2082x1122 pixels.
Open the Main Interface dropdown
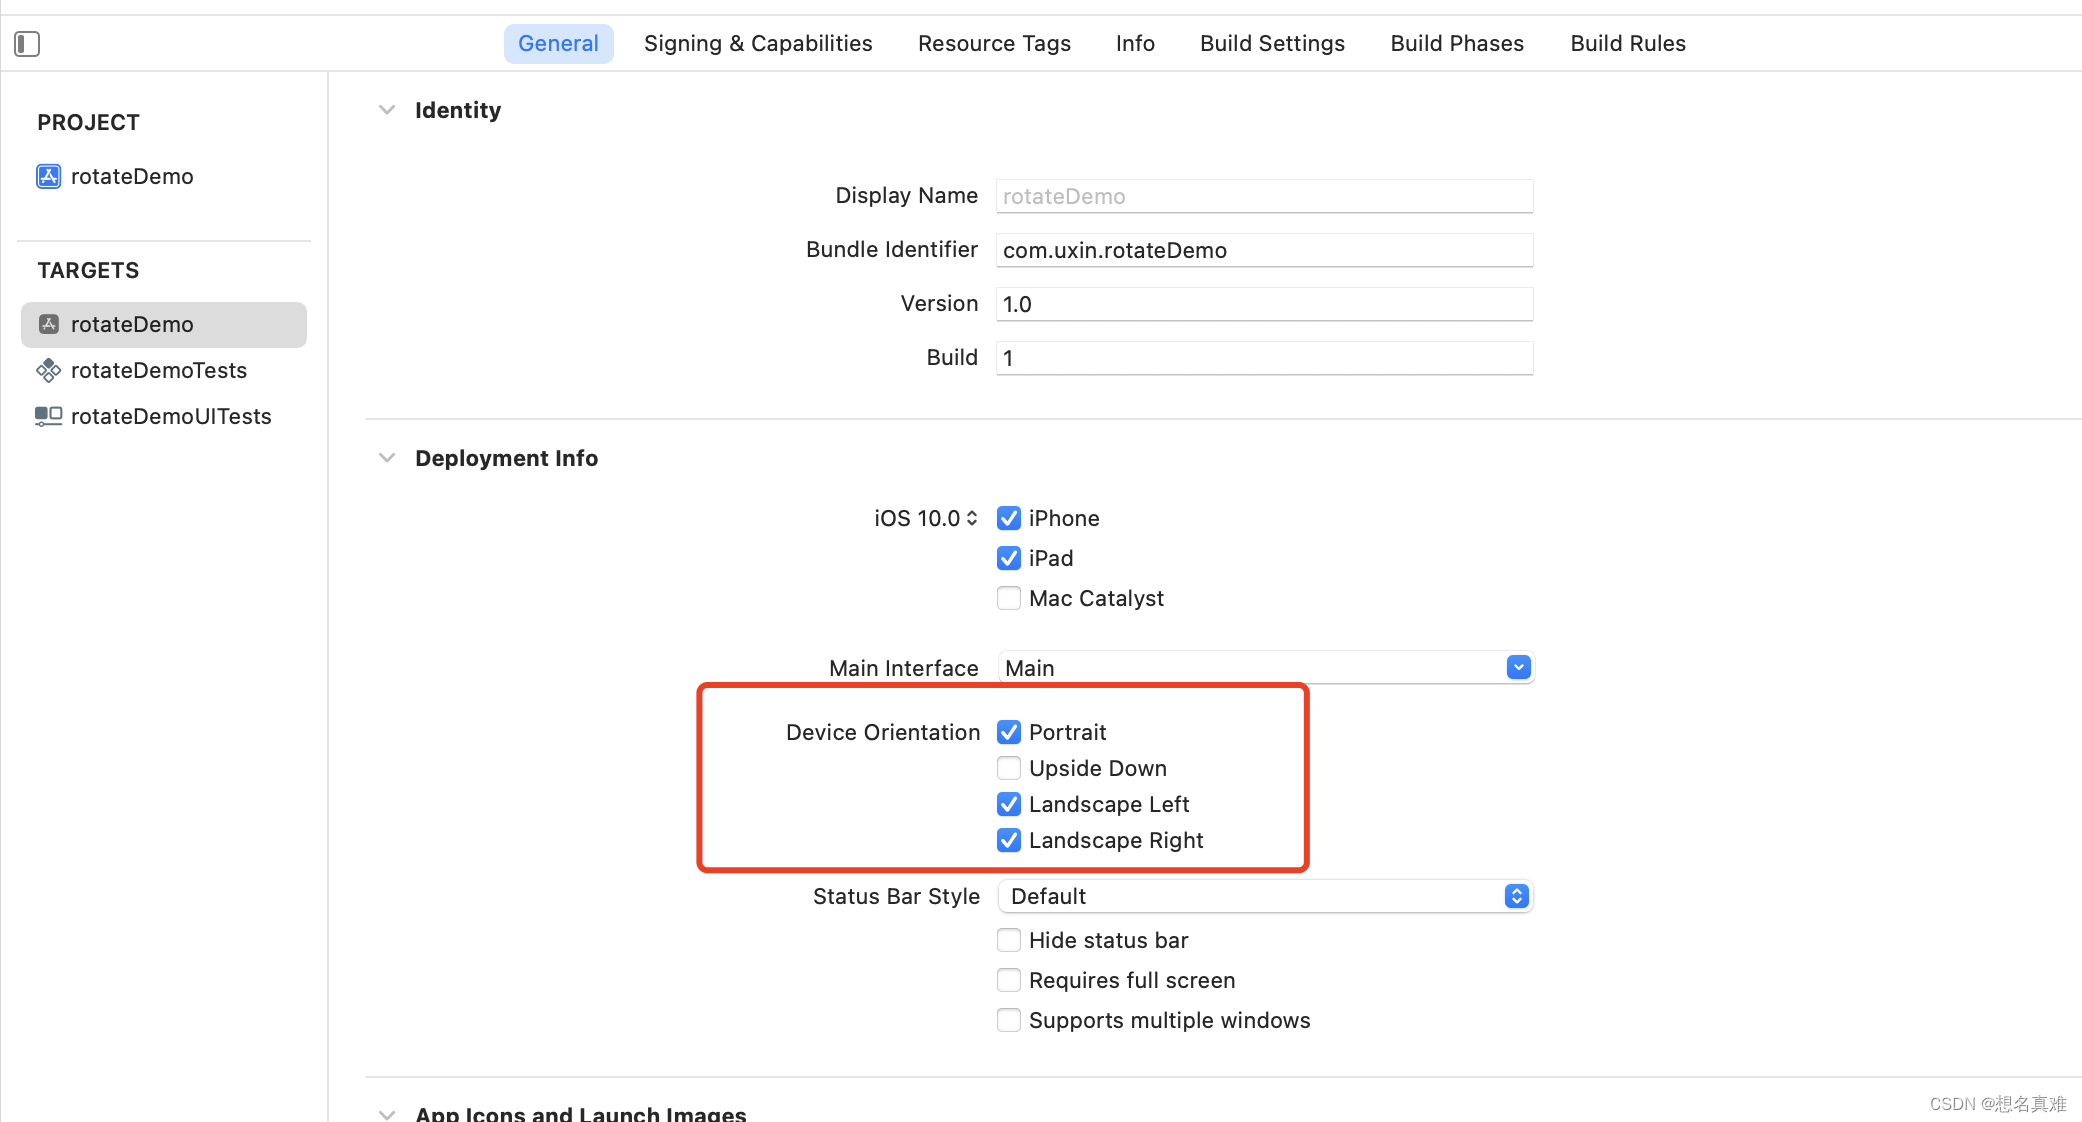coord(1518,667)
